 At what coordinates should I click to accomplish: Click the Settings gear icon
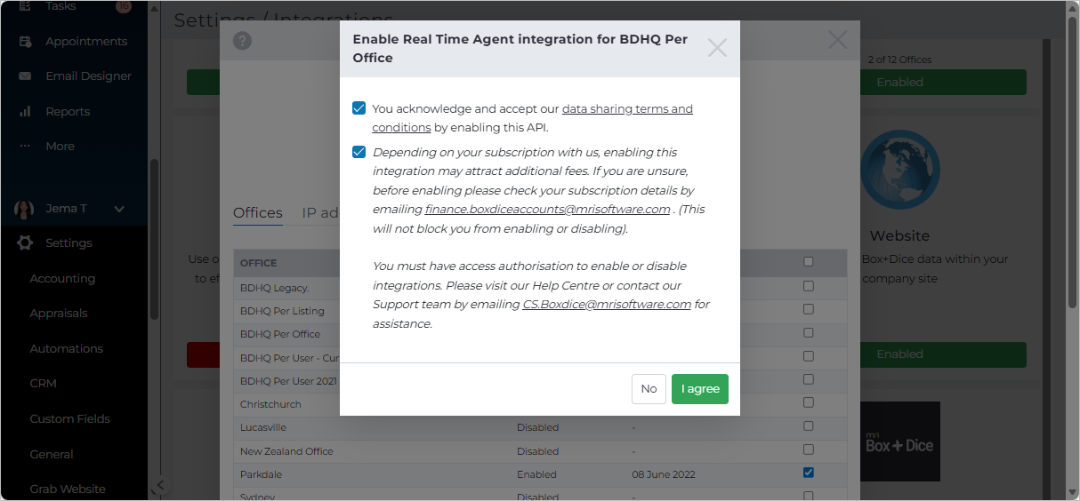(x=25, y=243)
